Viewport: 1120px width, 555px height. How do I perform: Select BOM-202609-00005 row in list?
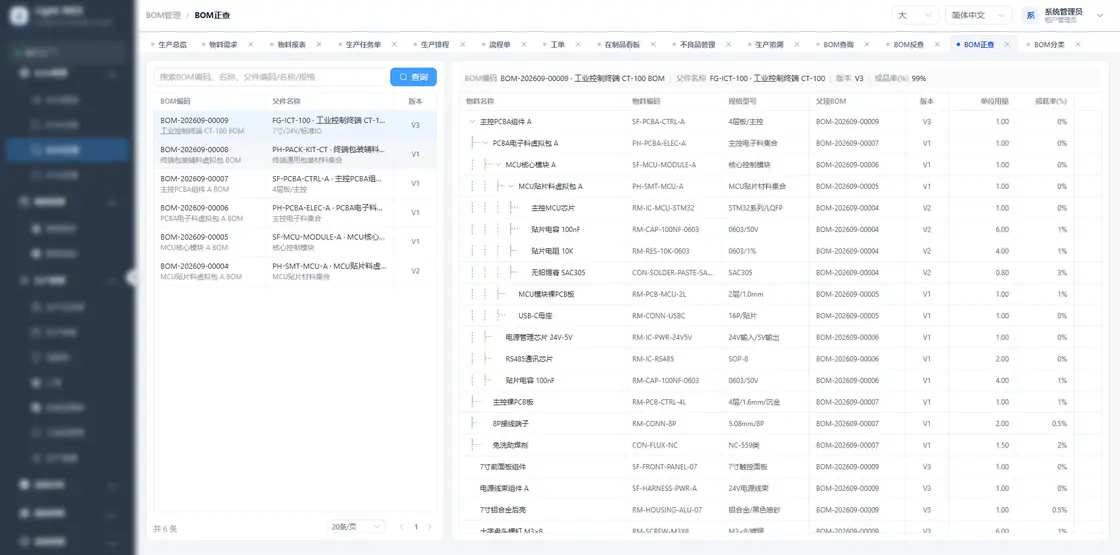(295, 241)
